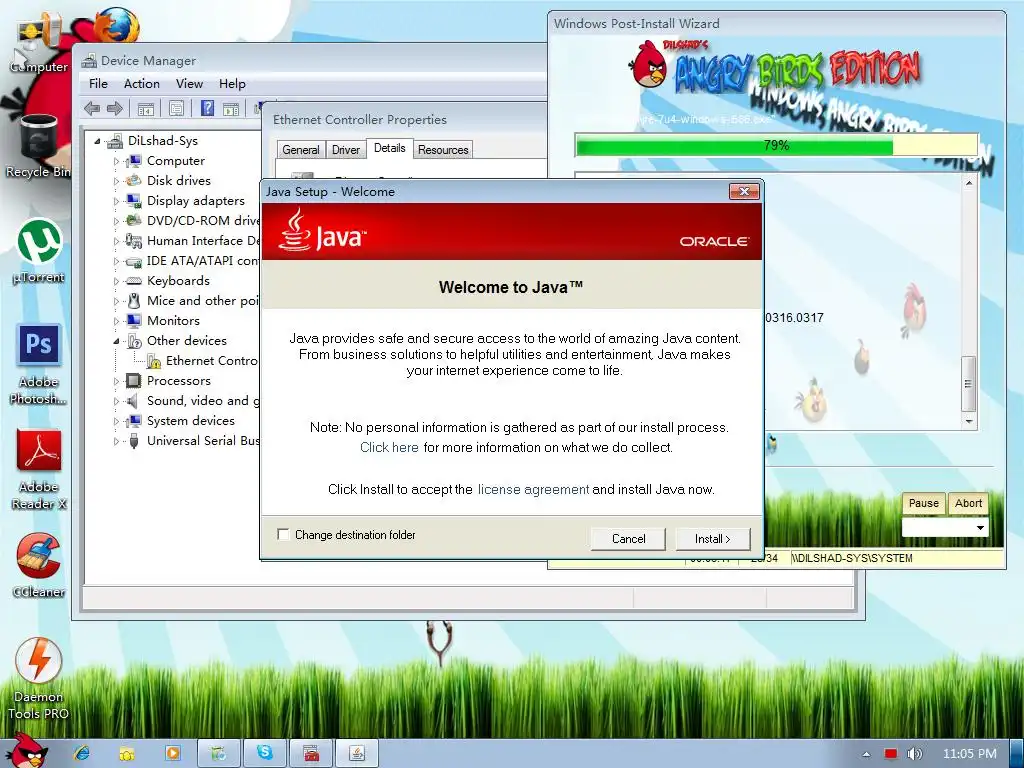Click the 11:05 PM taskbar clock
Image resolution: width=1024 pixels, height=768 pixels.
970,754
